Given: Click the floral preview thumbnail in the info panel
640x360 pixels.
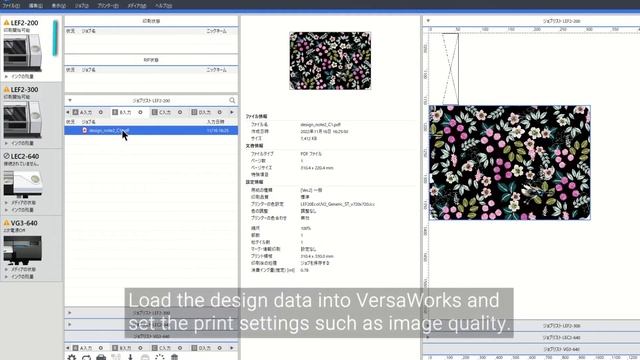Looking at the screenshot, I should tap(330, 61).
